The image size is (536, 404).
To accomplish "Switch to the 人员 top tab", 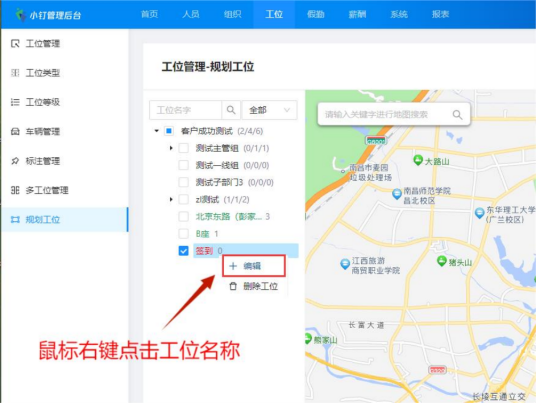I will click(191, 14).
